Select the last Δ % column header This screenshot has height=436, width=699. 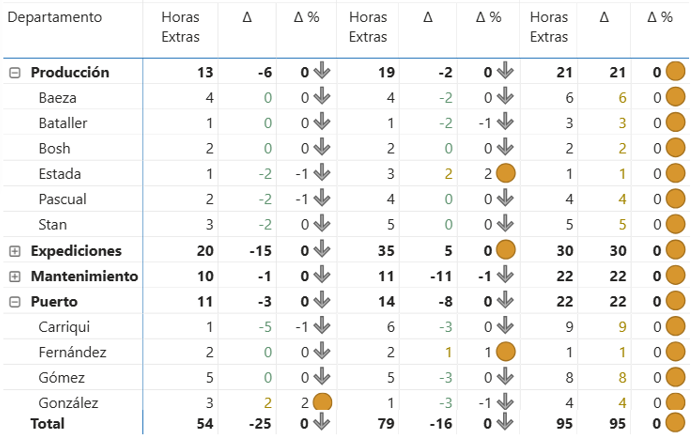pos(660,17)
